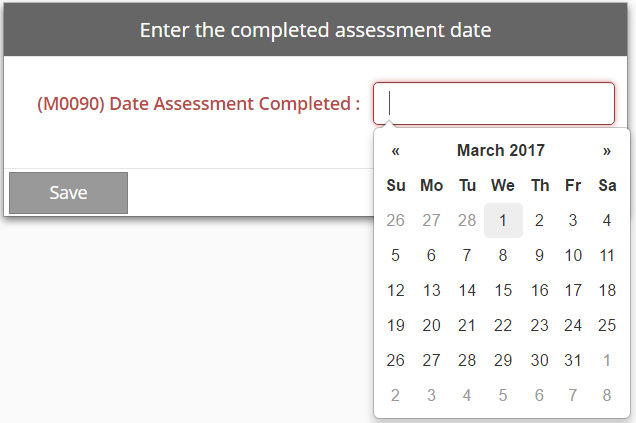Select Saturday March 4
Image resolution: width=636 pixels, height=423 pixels.
click(x=607, y=220)
